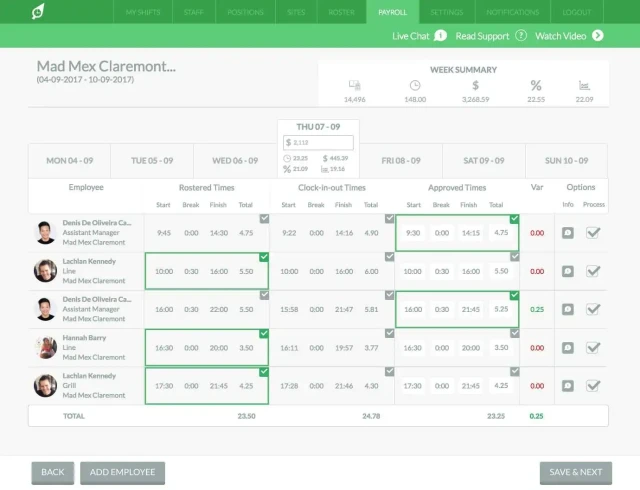Screen dimensions: 640x490
Task: Select the MON 04 - 09 day tab
Action: coord(69,160)
